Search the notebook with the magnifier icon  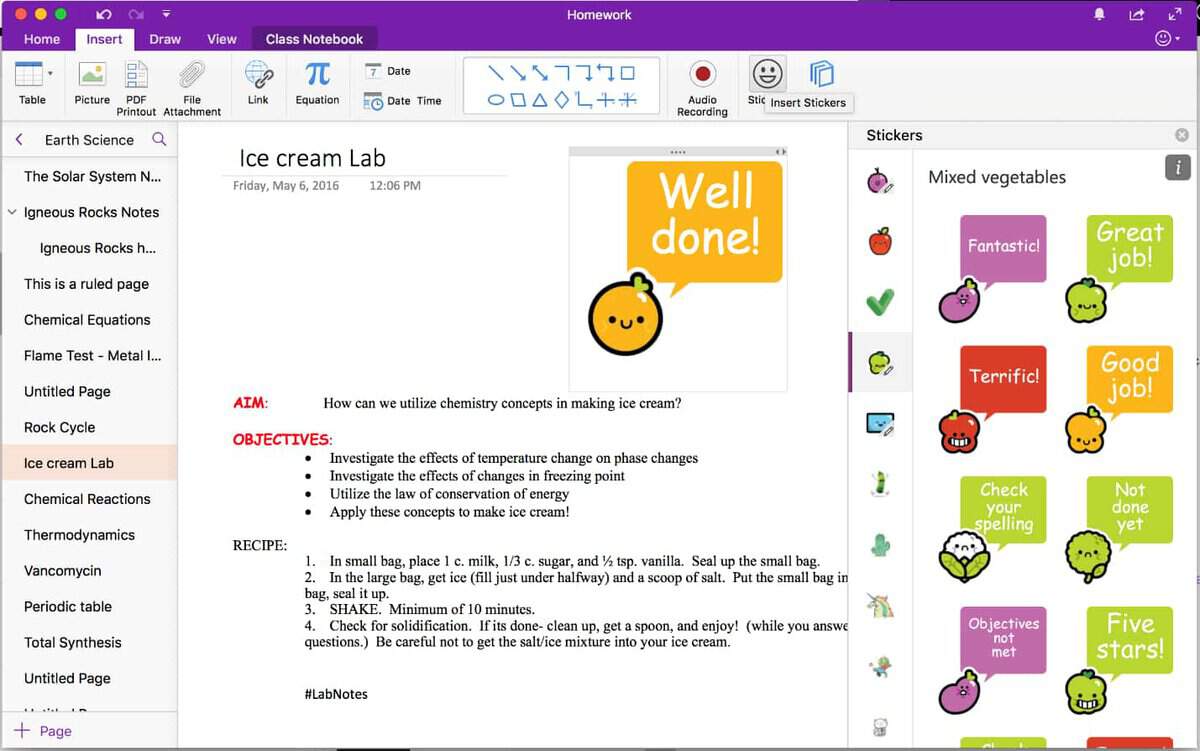[159, 139]
